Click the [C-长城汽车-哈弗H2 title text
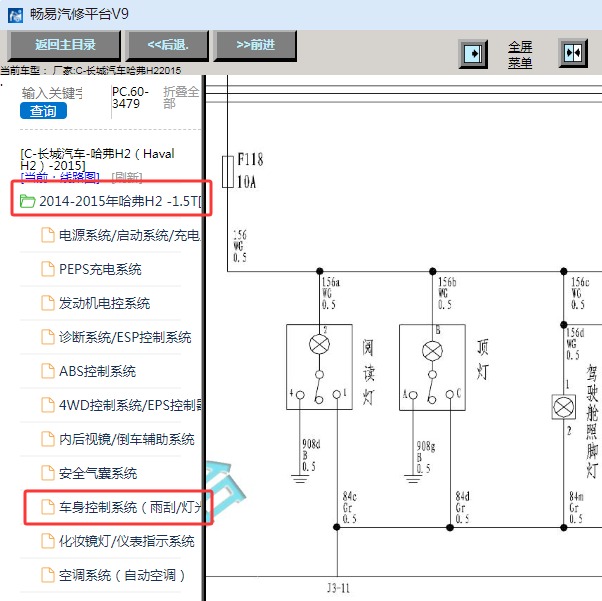 (97, 159)
